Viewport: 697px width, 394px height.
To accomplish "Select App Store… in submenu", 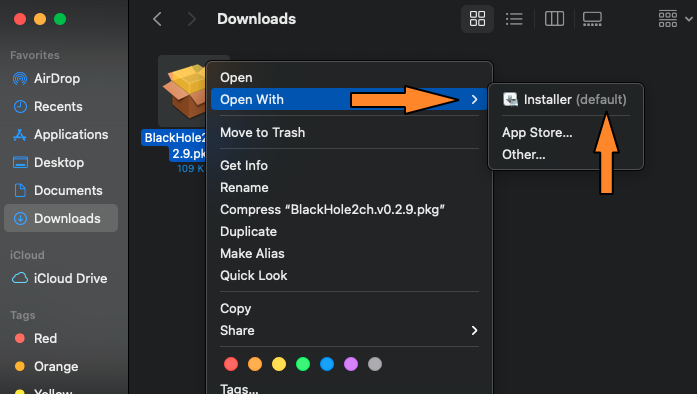I will click(x=566, y=133).
